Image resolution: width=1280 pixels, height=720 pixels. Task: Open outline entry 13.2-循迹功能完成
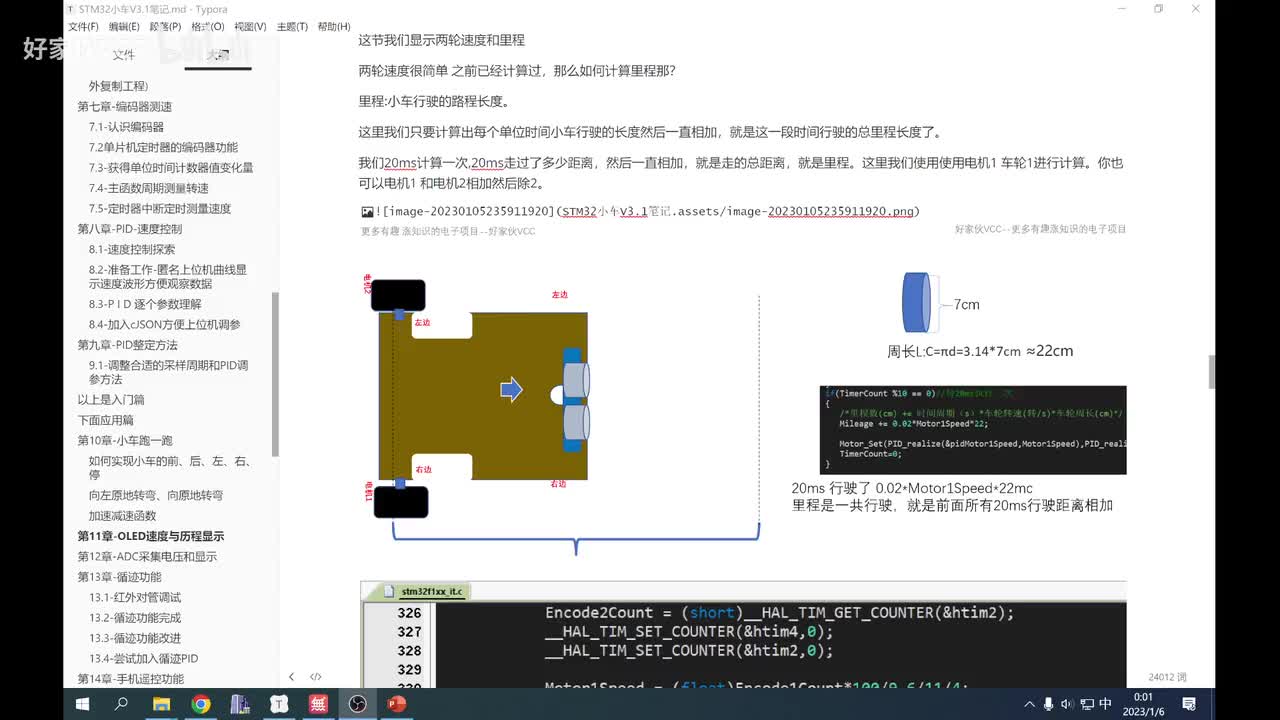[x=135, y=618]
